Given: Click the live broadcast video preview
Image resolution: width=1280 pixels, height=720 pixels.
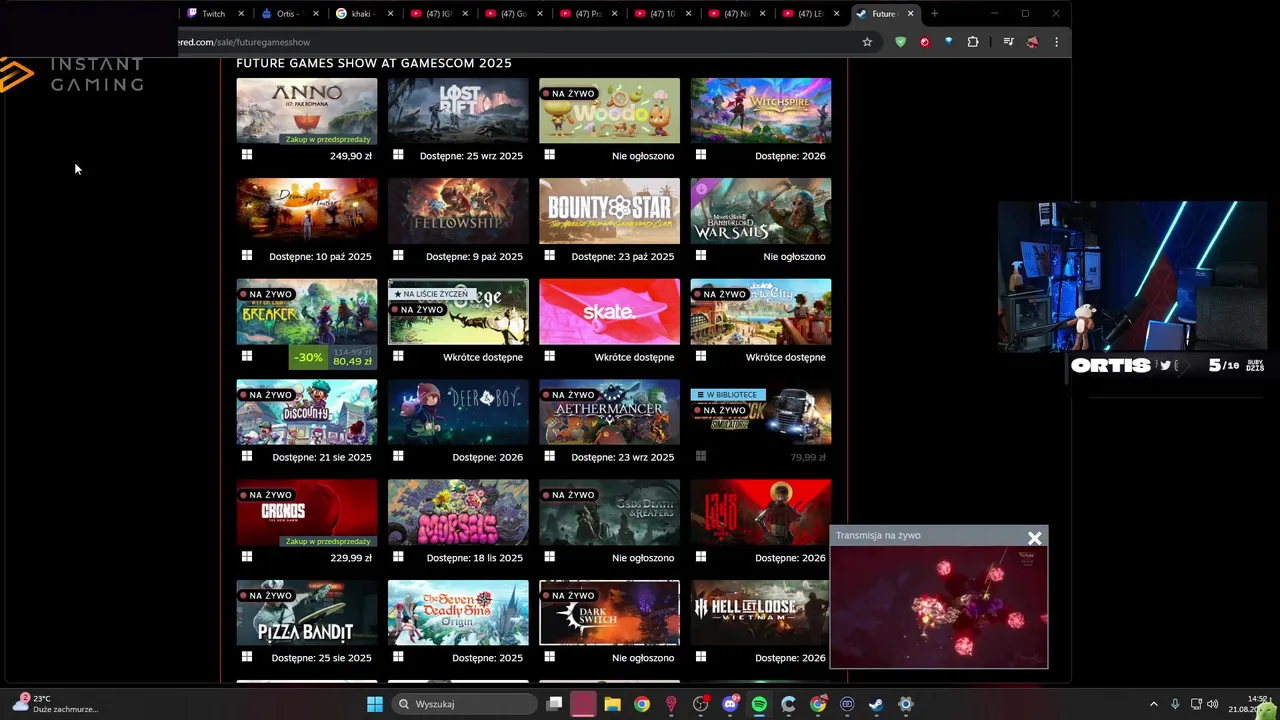Looking at the screenshot, I should click(939, 606).
